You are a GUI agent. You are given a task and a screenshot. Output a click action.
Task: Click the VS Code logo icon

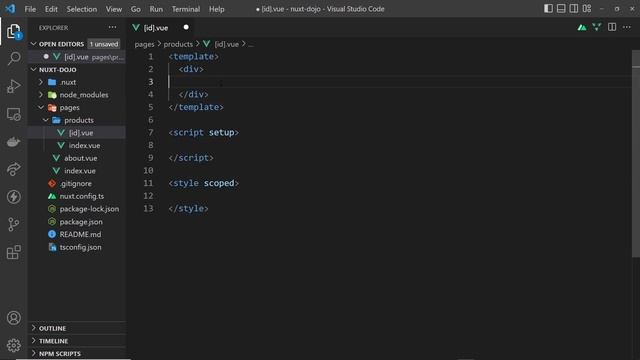coord(10,9)
